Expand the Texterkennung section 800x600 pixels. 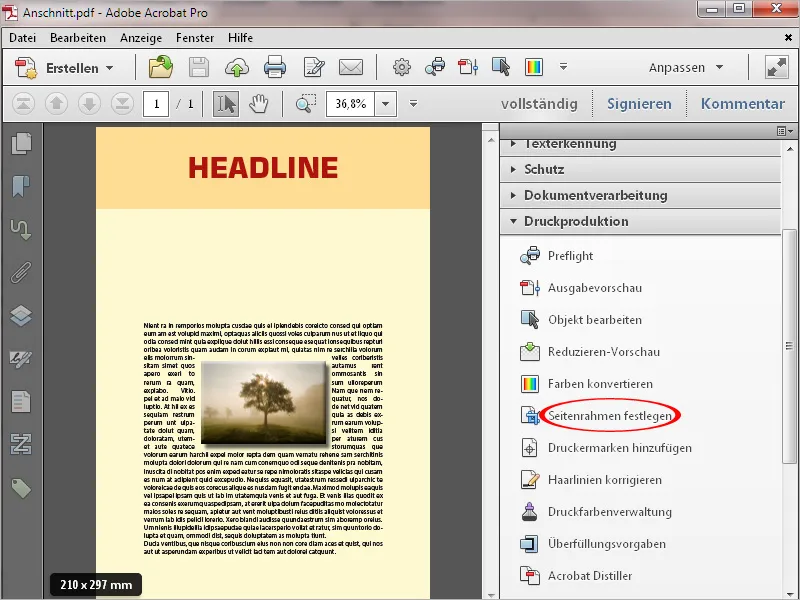coord(640,145)
